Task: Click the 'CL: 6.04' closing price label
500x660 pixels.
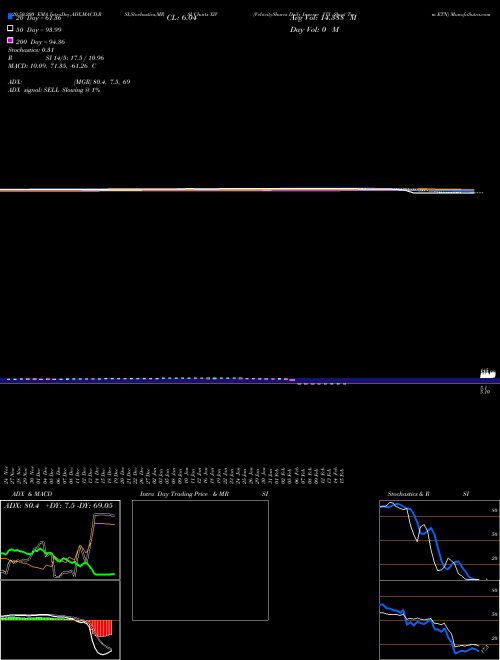Action: coord(181,18)
